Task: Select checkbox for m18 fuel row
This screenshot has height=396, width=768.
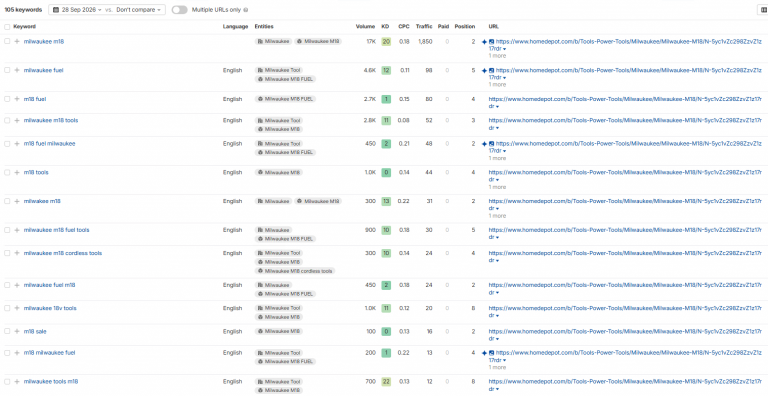Action: [7, 99]
